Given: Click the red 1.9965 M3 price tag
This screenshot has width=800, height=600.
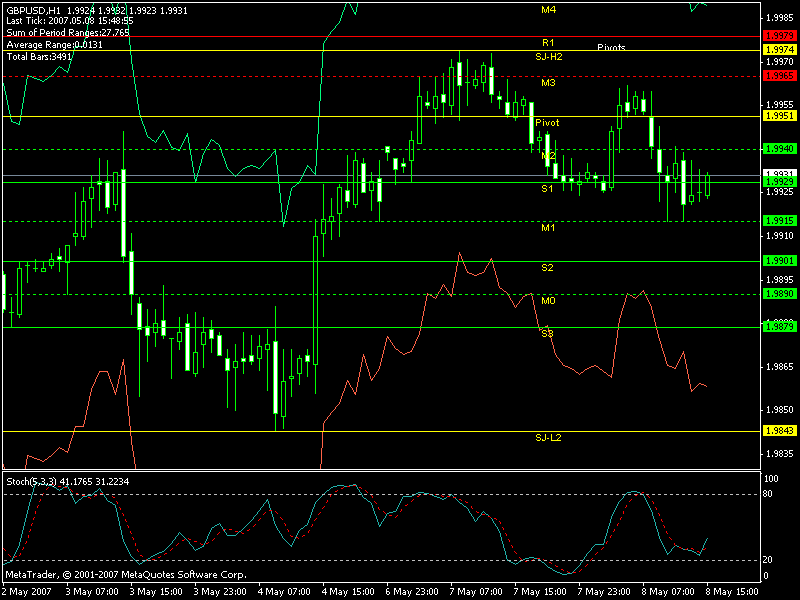Looking at the screenshot, I should pyautogui.click(x=779, y=75).
